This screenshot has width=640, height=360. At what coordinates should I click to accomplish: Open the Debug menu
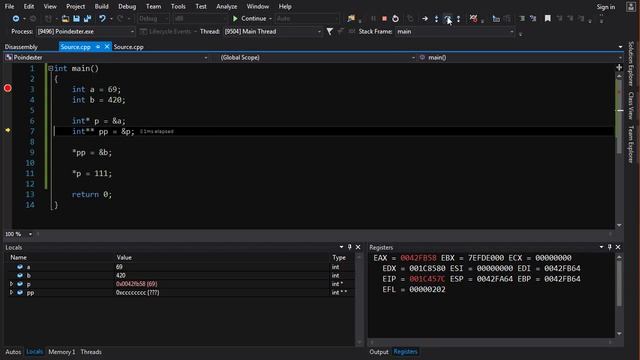coord(127,7)
